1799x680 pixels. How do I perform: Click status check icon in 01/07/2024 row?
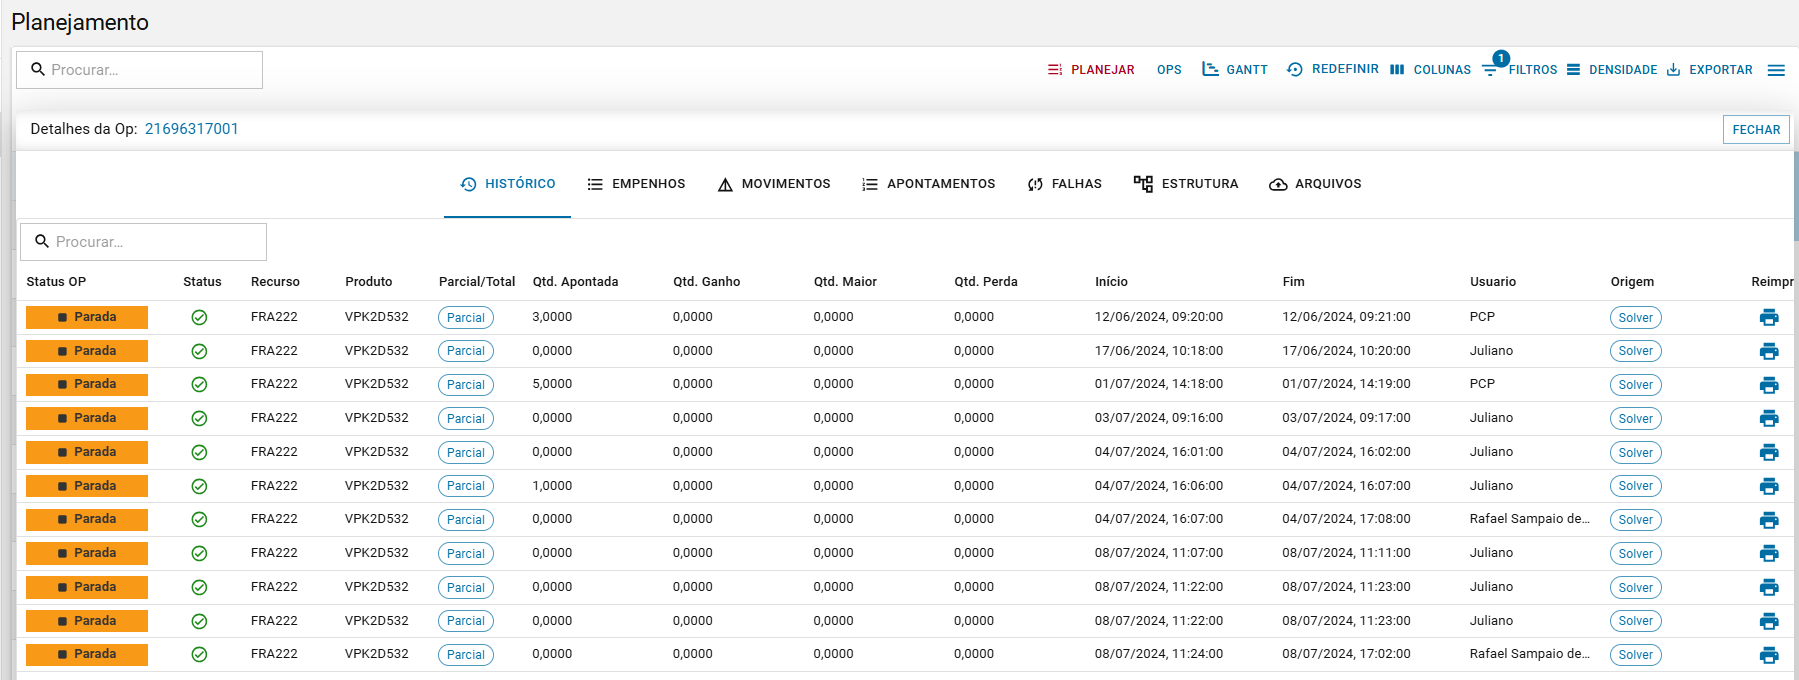[199, 385]
